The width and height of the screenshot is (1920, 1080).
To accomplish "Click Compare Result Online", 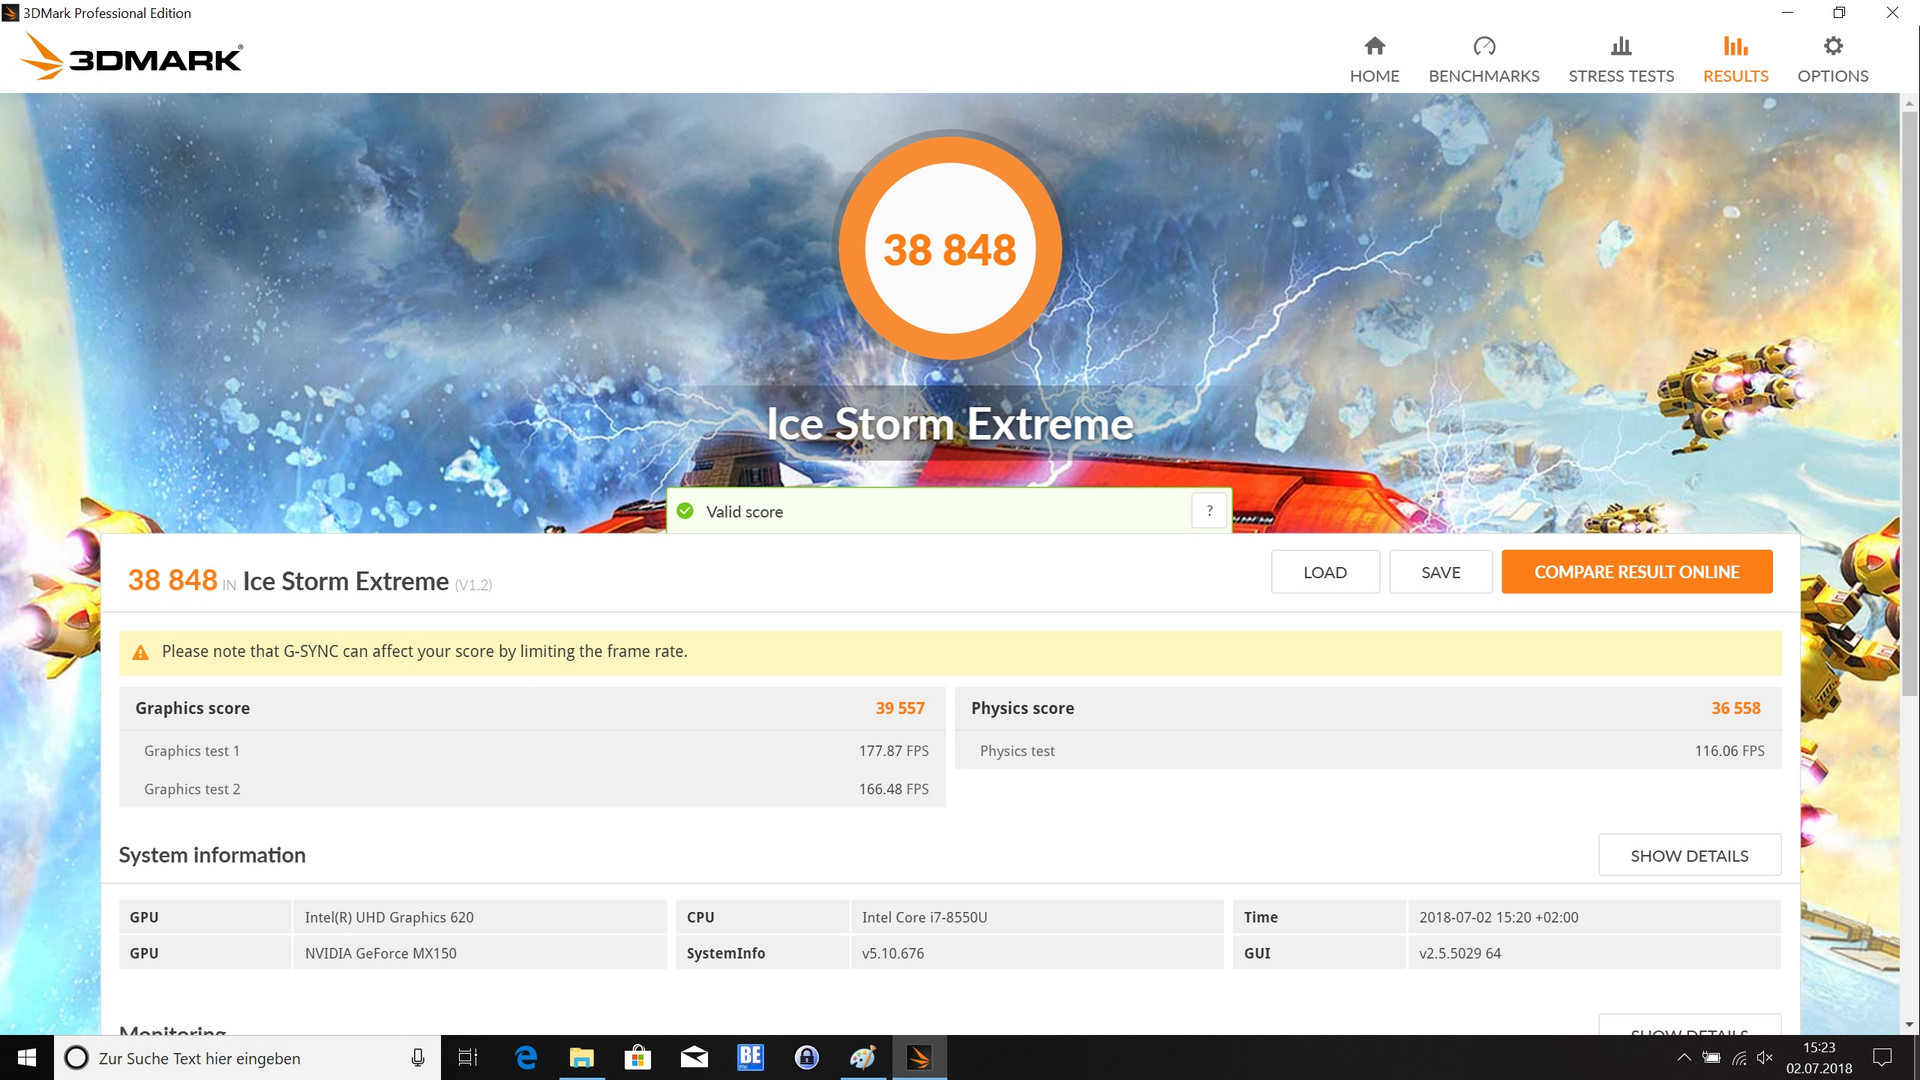I will pyautogui.click(x=1636, y=572).
